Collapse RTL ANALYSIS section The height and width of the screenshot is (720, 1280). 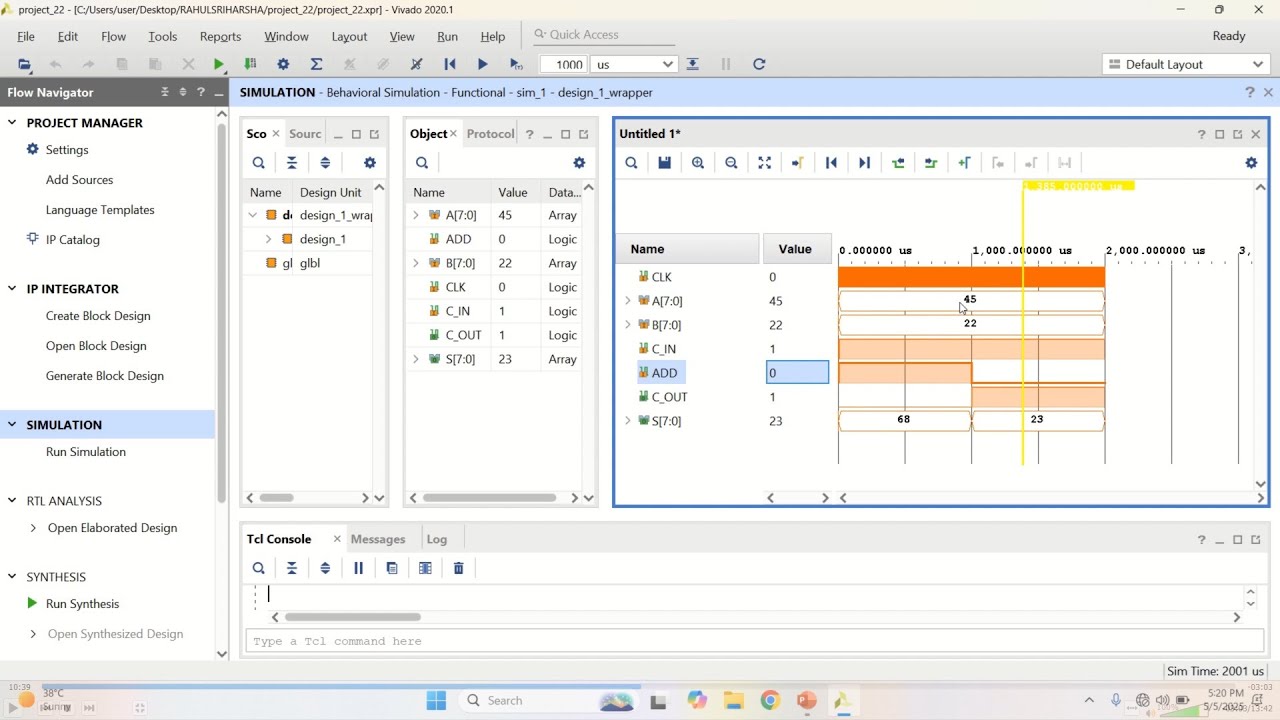[x=12, y=501]
